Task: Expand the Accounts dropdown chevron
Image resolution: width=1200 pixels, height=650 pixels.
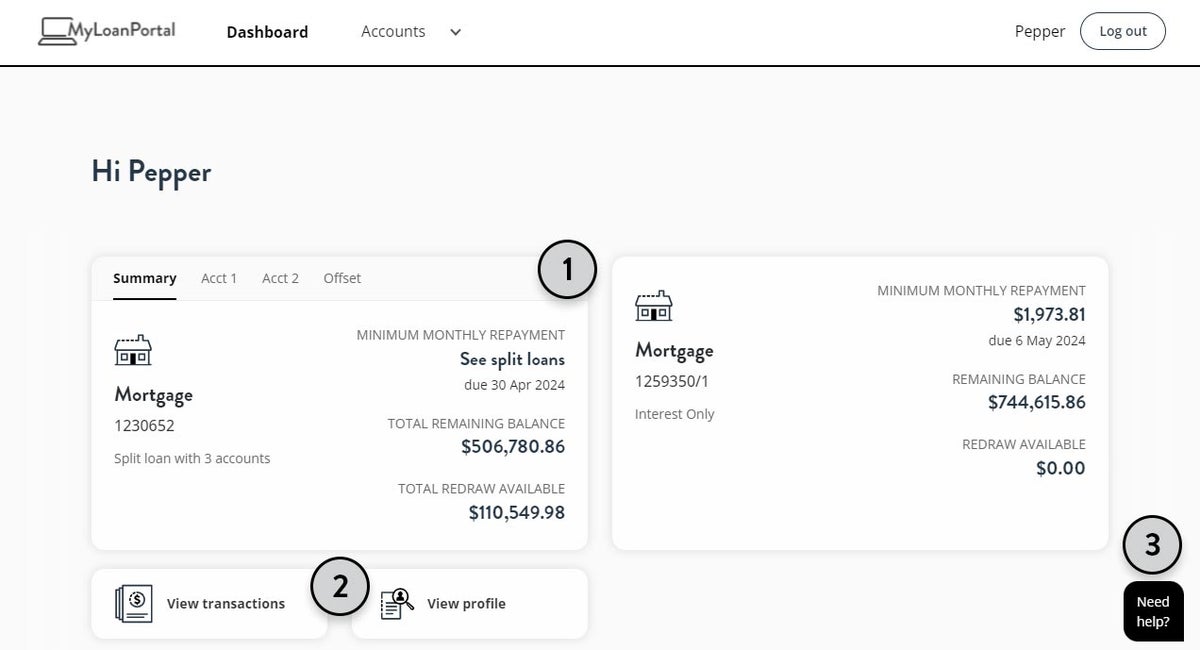Action: point(455,31)
